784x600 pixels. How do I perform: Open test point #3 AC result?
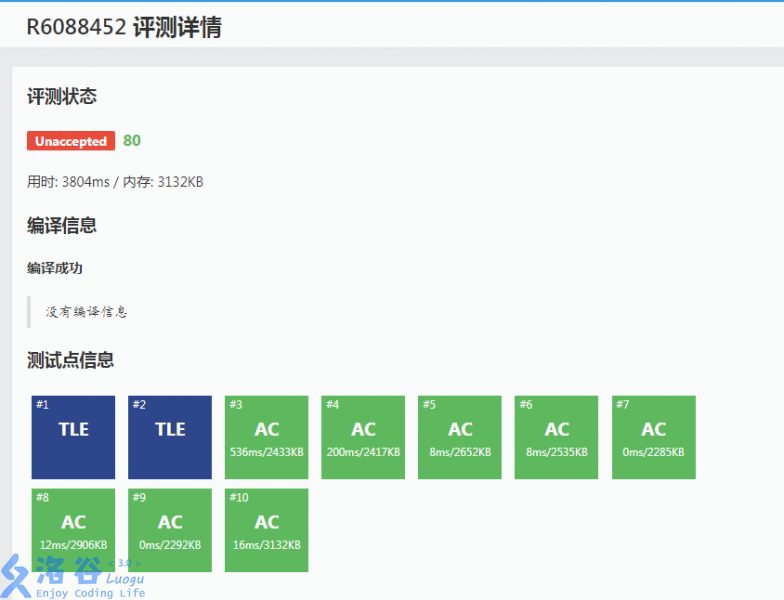click(266, 437)
